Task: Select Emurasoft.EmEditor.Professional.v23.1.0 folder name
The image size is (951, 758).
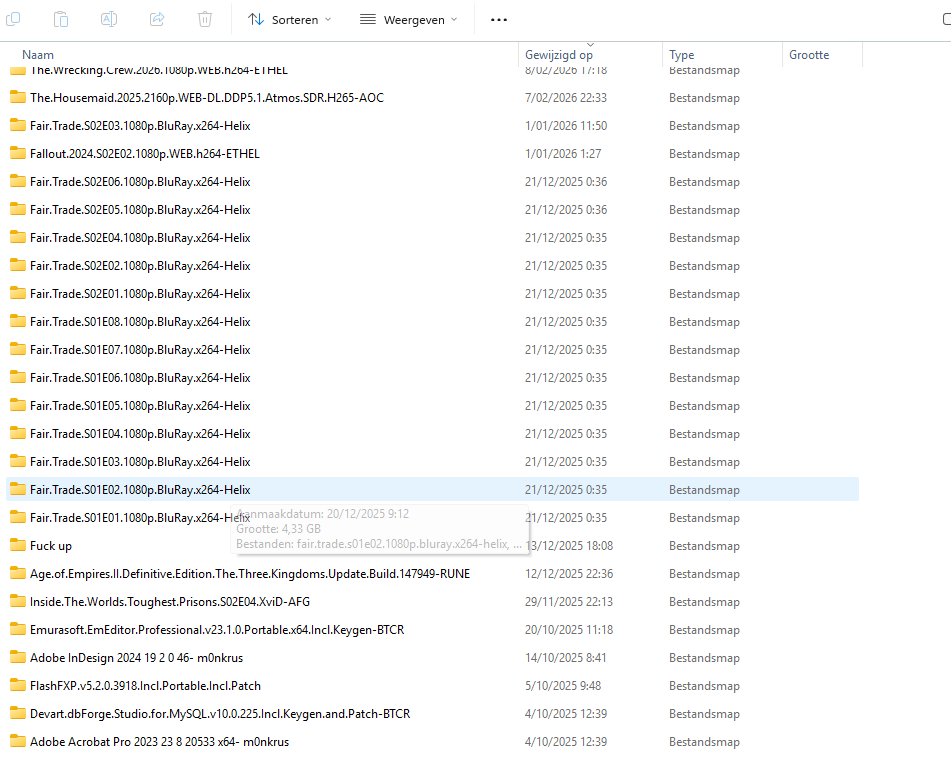Action: click(217, 629)
